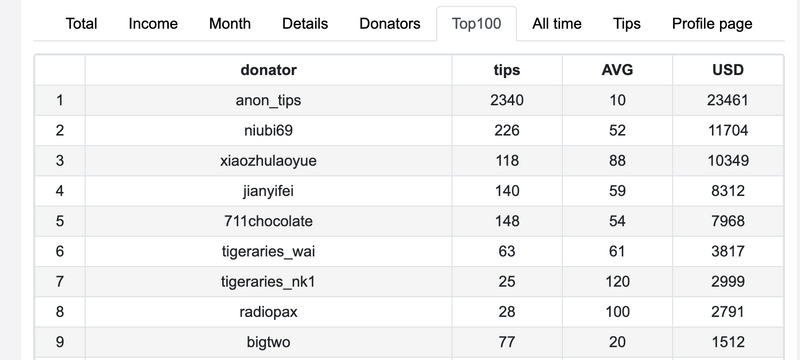This screenshot has width=800, height=360.
Task: Select radiopax in the donator list
Action: (268, 312)
